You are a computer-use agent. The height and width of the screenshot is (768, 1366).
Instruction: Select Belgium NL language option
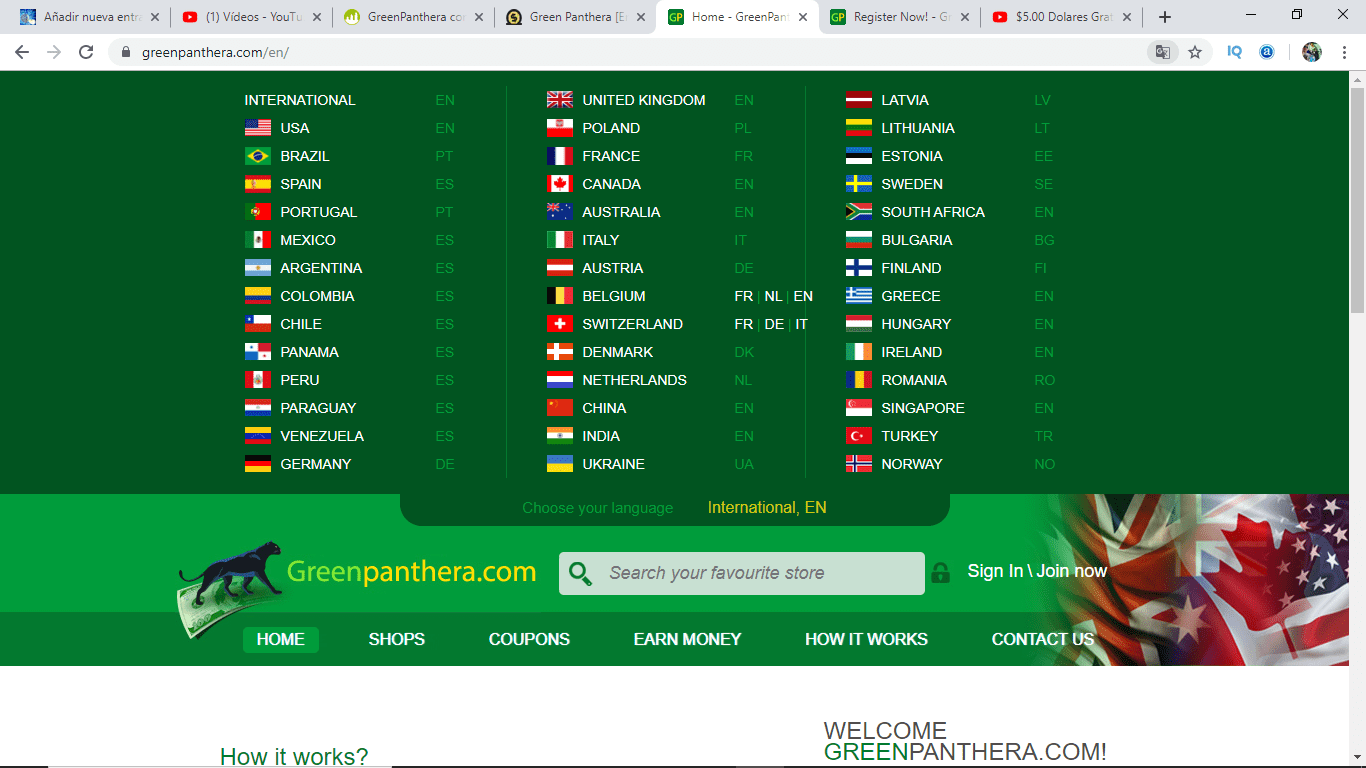click(x=773, y=296)
